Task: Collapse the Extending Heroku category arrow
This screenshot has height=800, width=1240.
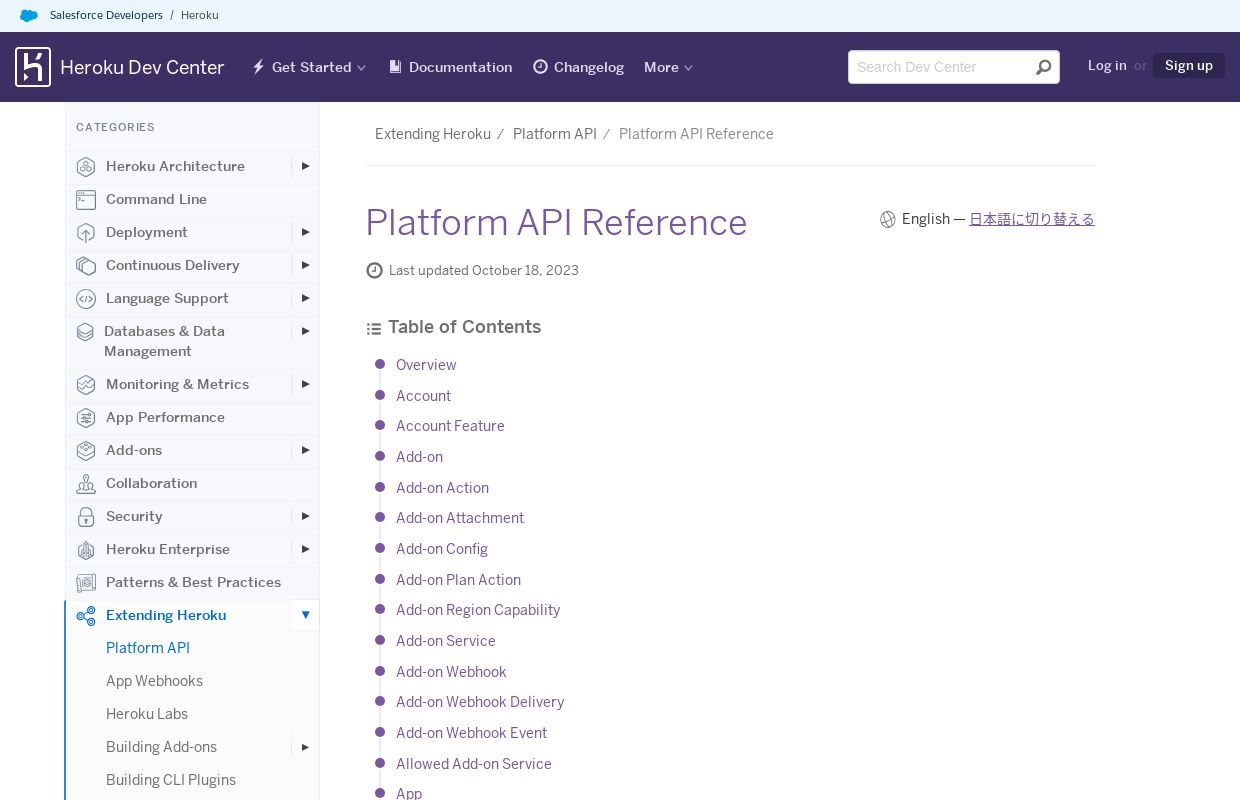Action: (305, 615)
